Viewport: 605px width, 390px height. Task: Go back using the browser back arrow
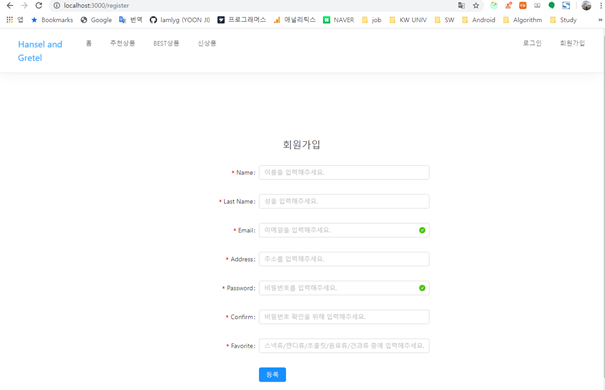click(x=10, y=5)
